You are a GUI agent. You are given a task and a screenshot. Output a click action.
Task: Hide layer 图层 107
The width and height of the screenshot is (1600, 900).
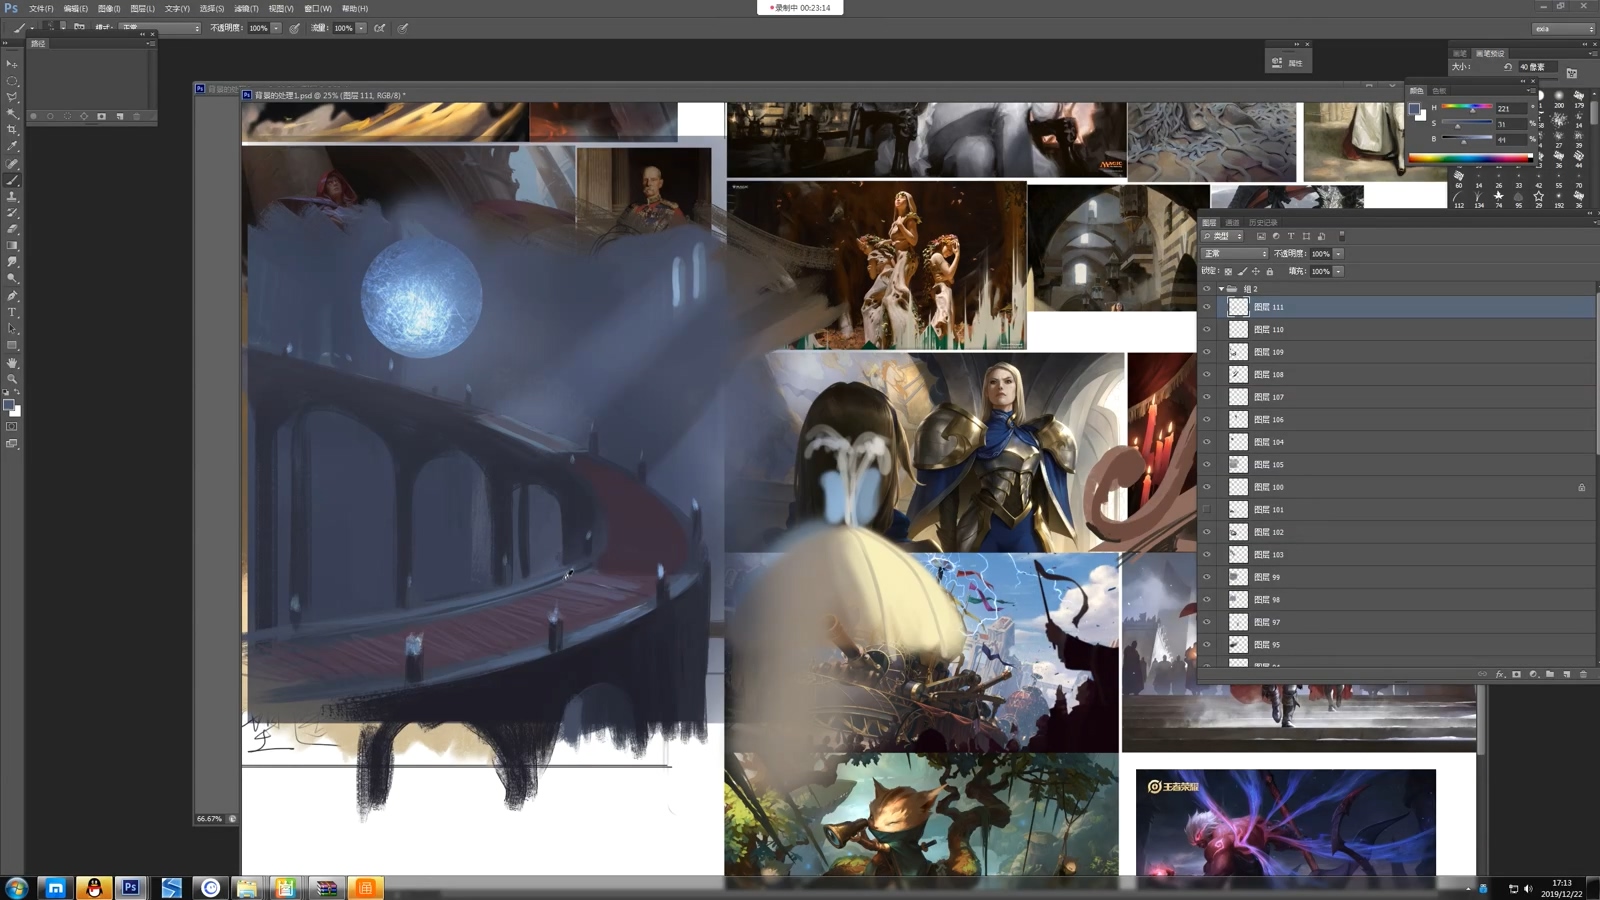pos(1207,397)
